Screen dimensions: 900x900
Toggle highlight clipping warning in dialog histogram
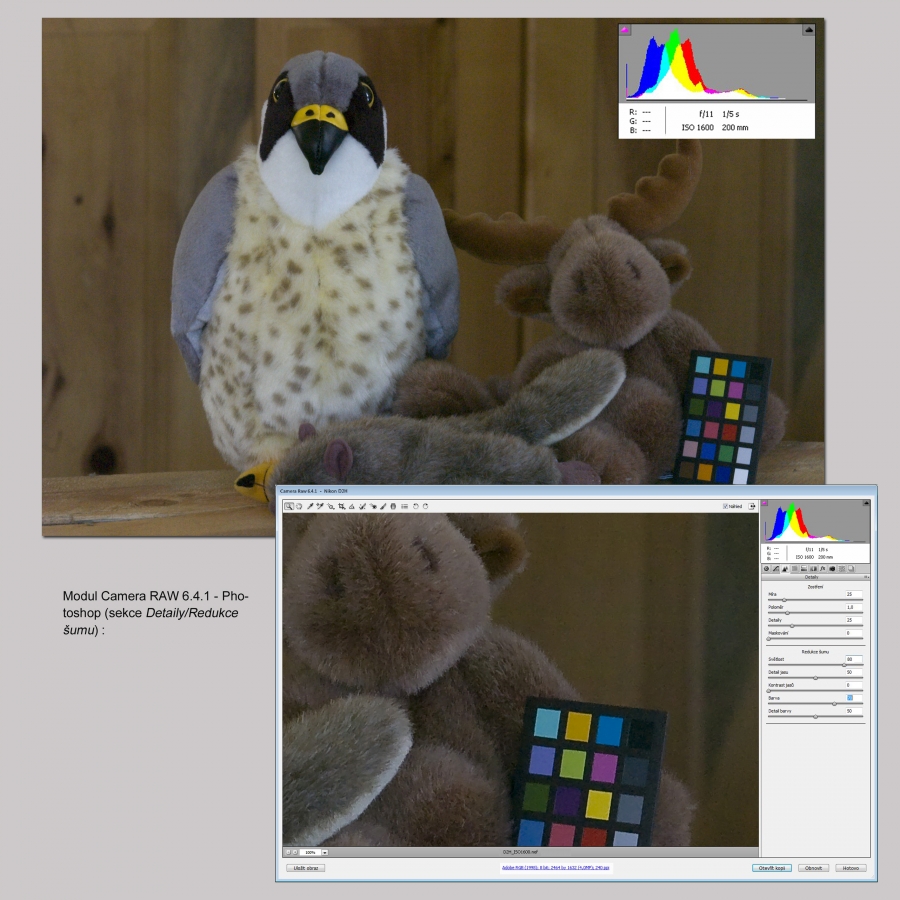coord(866,503)
